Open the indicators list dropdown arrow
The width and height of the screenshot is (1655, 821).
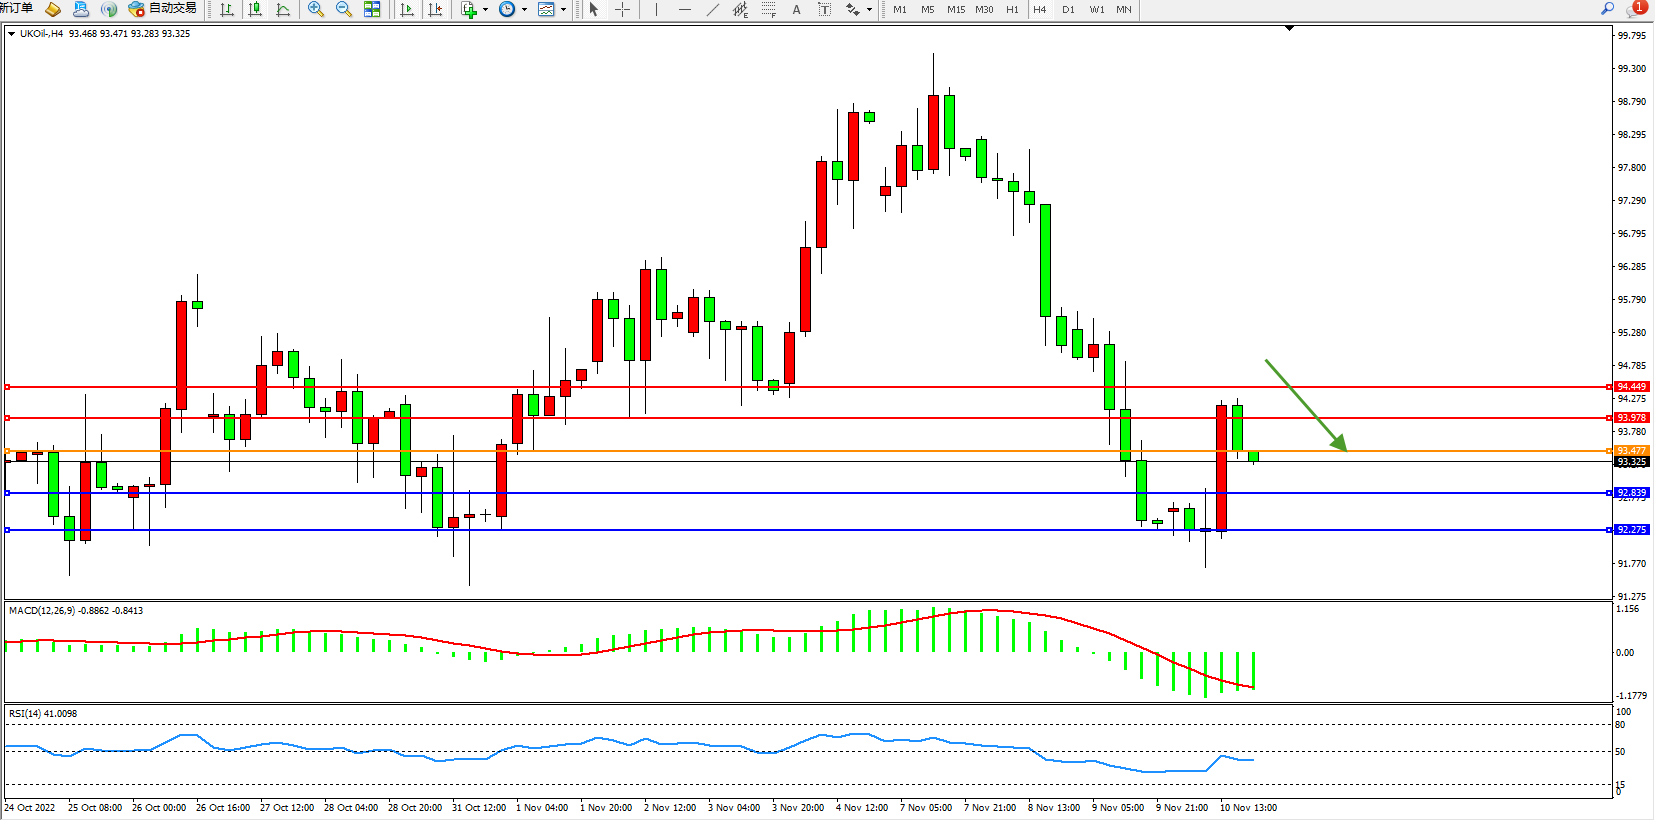(485, 9)
